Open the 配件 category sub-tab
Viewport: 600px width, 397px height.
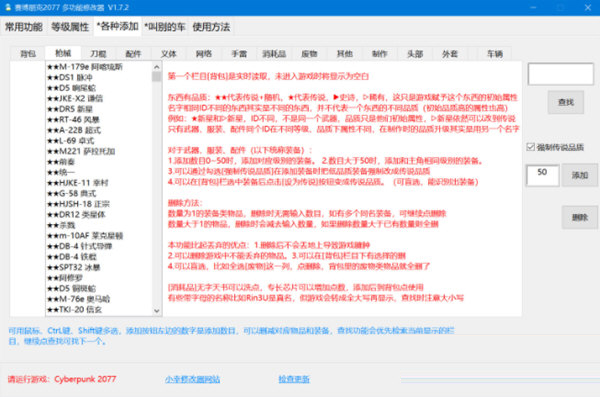tap(133, 54)
